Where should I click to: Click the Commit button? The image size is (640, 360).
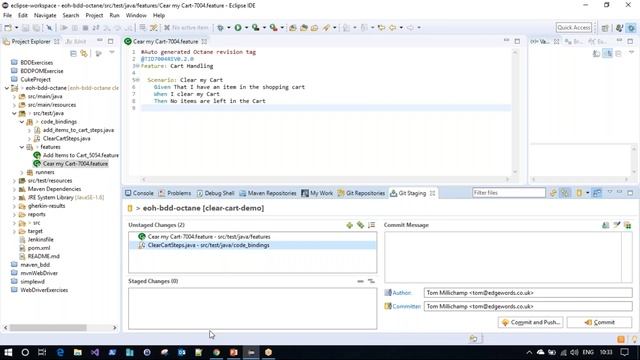(x=599, y=322)
